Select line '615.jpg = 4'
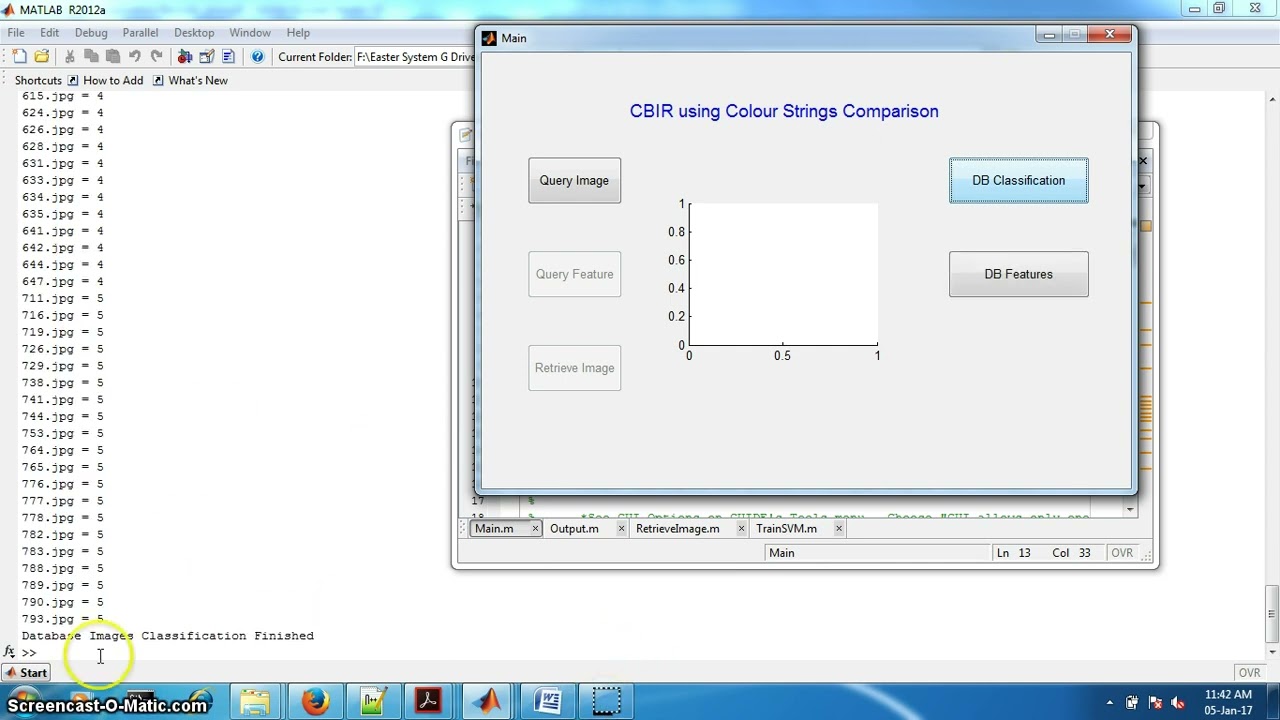This screenshot has height=720, width=1280. pos(62,96)
